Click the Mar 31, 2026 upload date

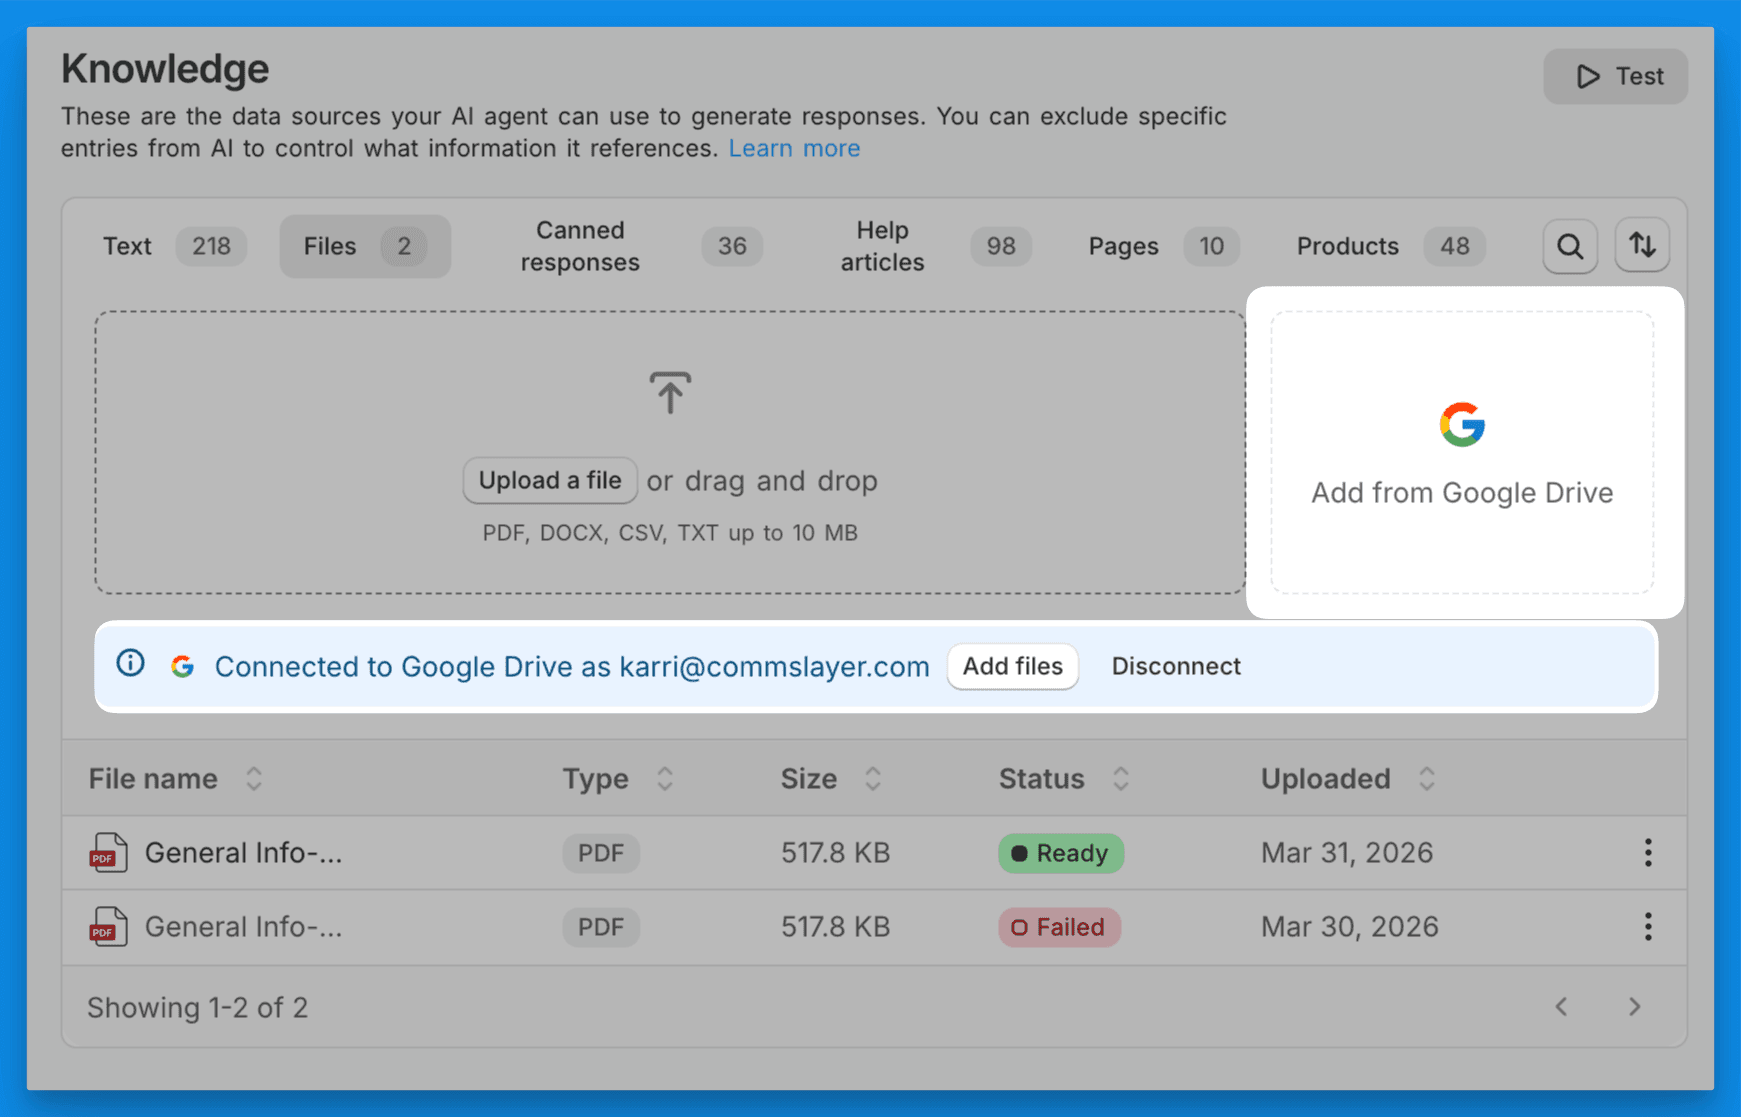coord(1347,853)
